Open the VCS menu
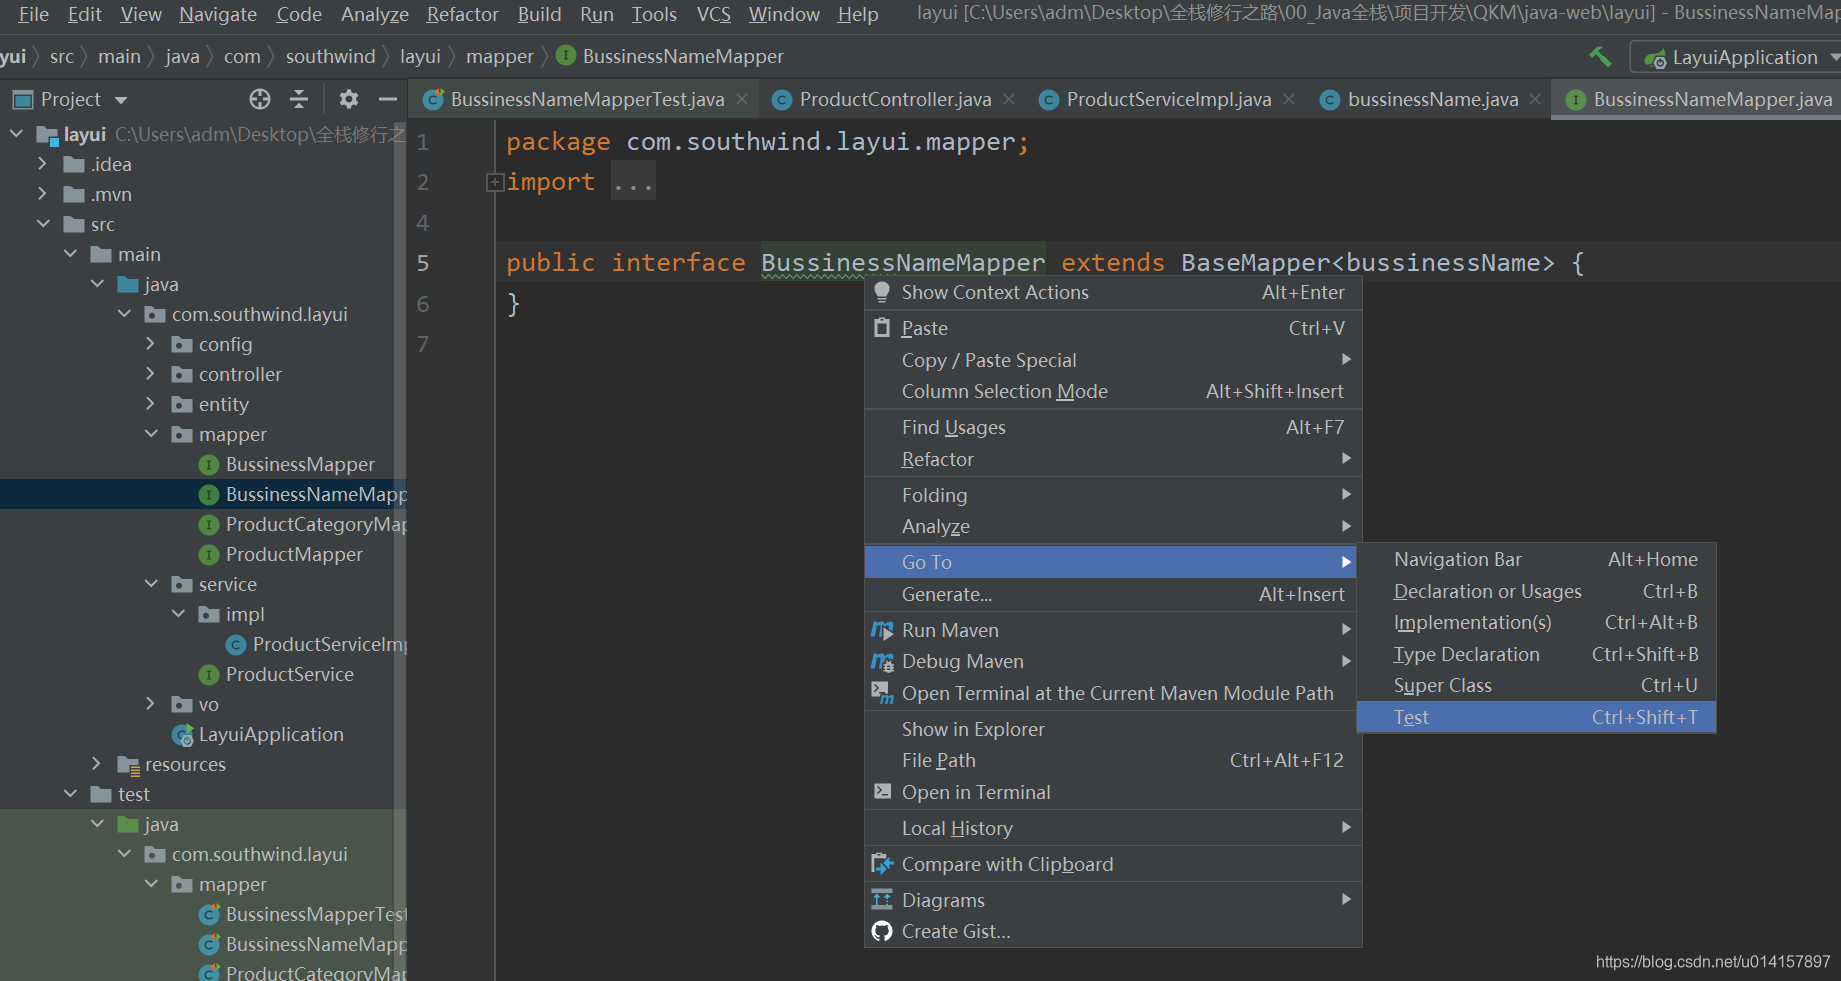The image size is (1841, 981). pos(714,14)
